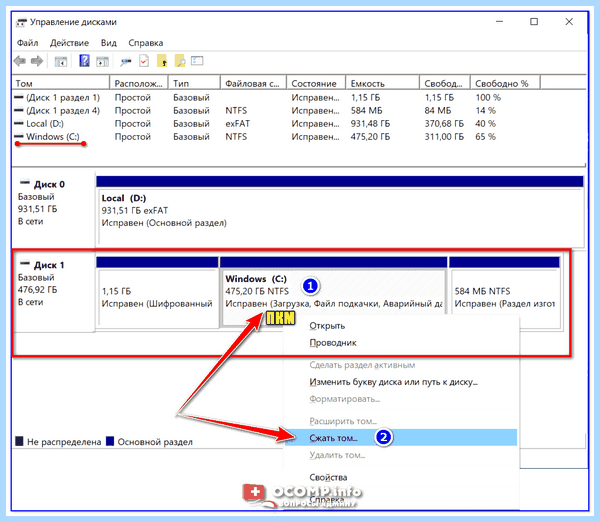Click the Не распределена legend color square
Image resolution: width=600 pixels, height=522 pixels.
19,441
